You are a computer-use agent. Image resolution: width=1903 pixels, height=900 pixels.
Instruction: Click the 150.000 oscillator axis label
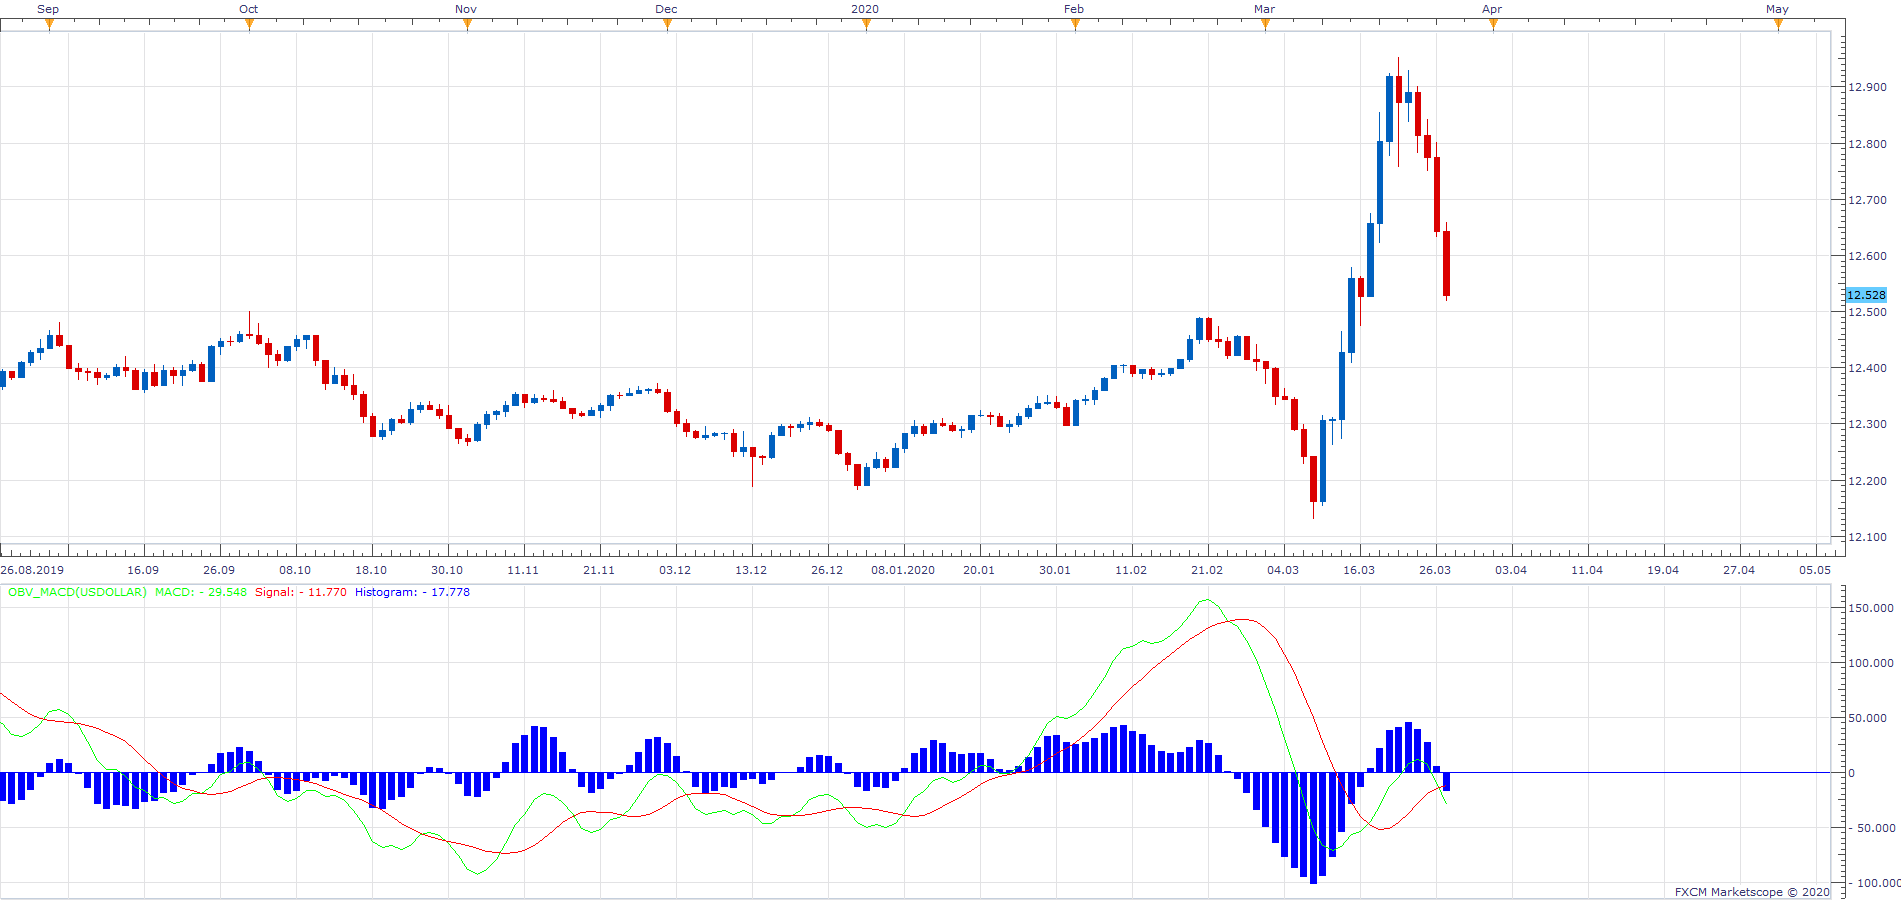pyautogui.click(x=1871, y=608)
